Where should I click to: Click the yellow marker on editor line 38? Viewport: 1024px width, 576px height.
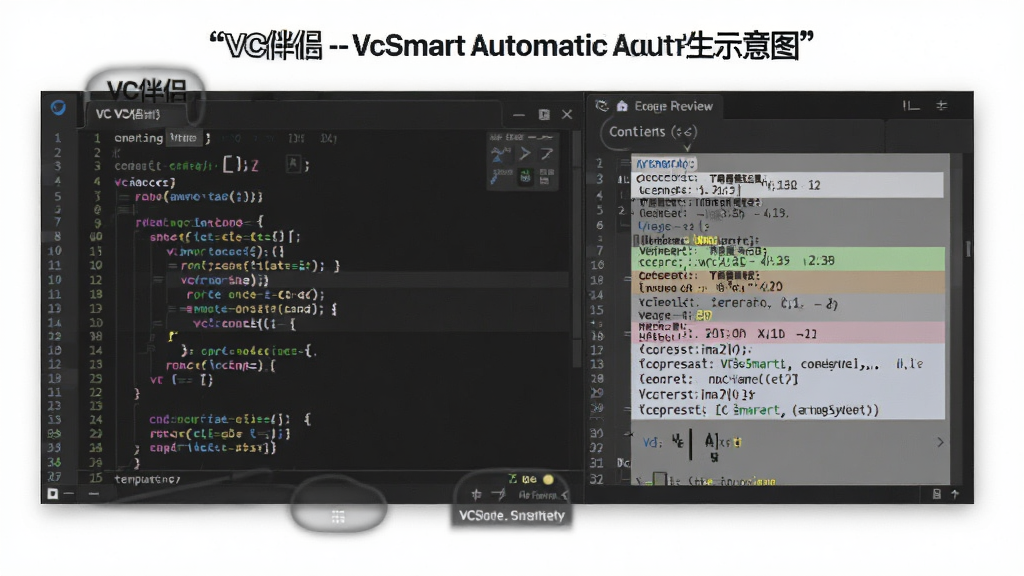tap(172, 336)
